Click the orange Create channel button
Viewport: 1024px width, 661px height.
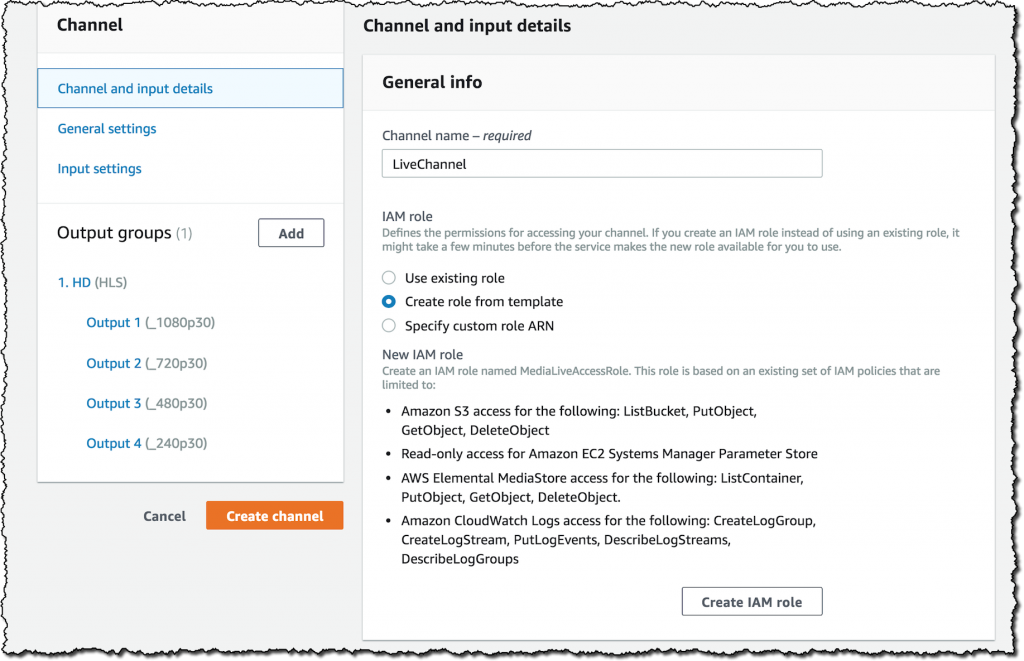275,516
